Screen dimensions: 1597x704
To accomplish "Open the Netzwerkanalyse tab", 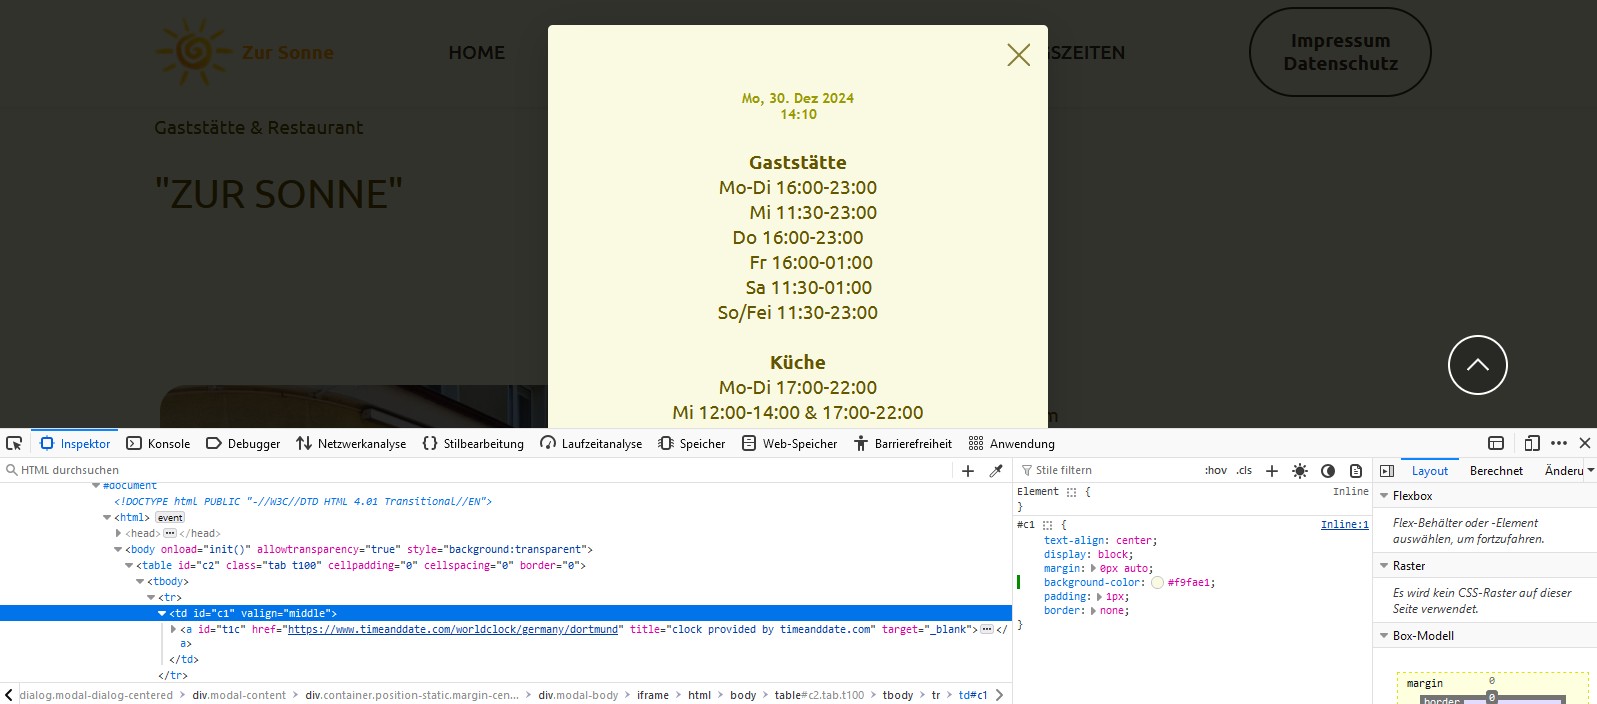I will tap(351, 443).
